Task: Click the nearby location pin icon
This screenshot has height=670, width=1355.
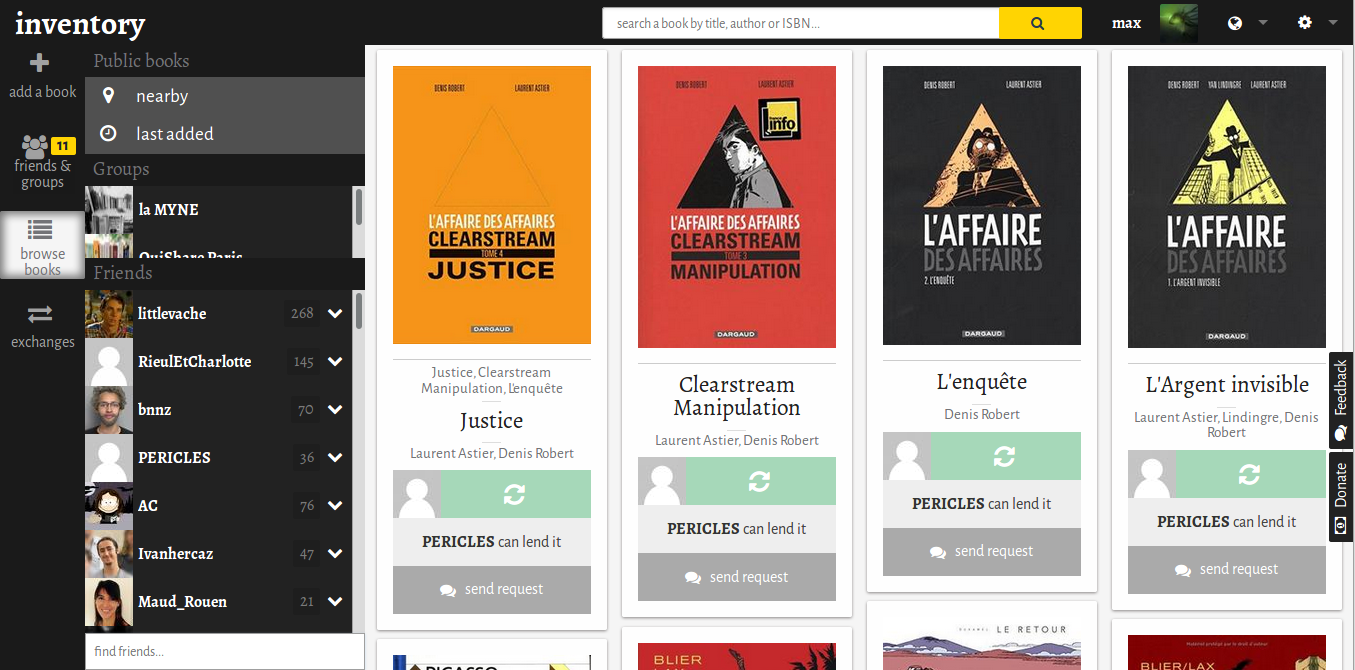Action: 108,96
